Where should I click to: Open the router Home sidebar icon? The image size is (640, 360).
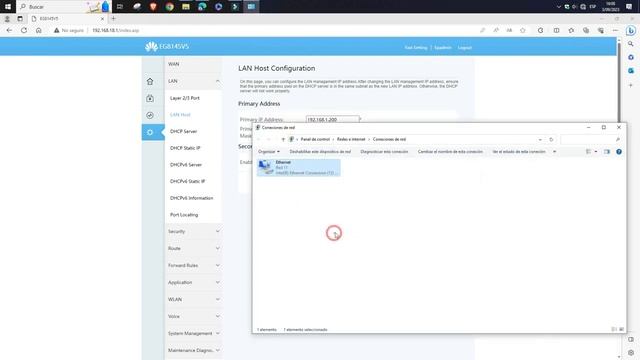pyautogui.click(x=150, y=81)
